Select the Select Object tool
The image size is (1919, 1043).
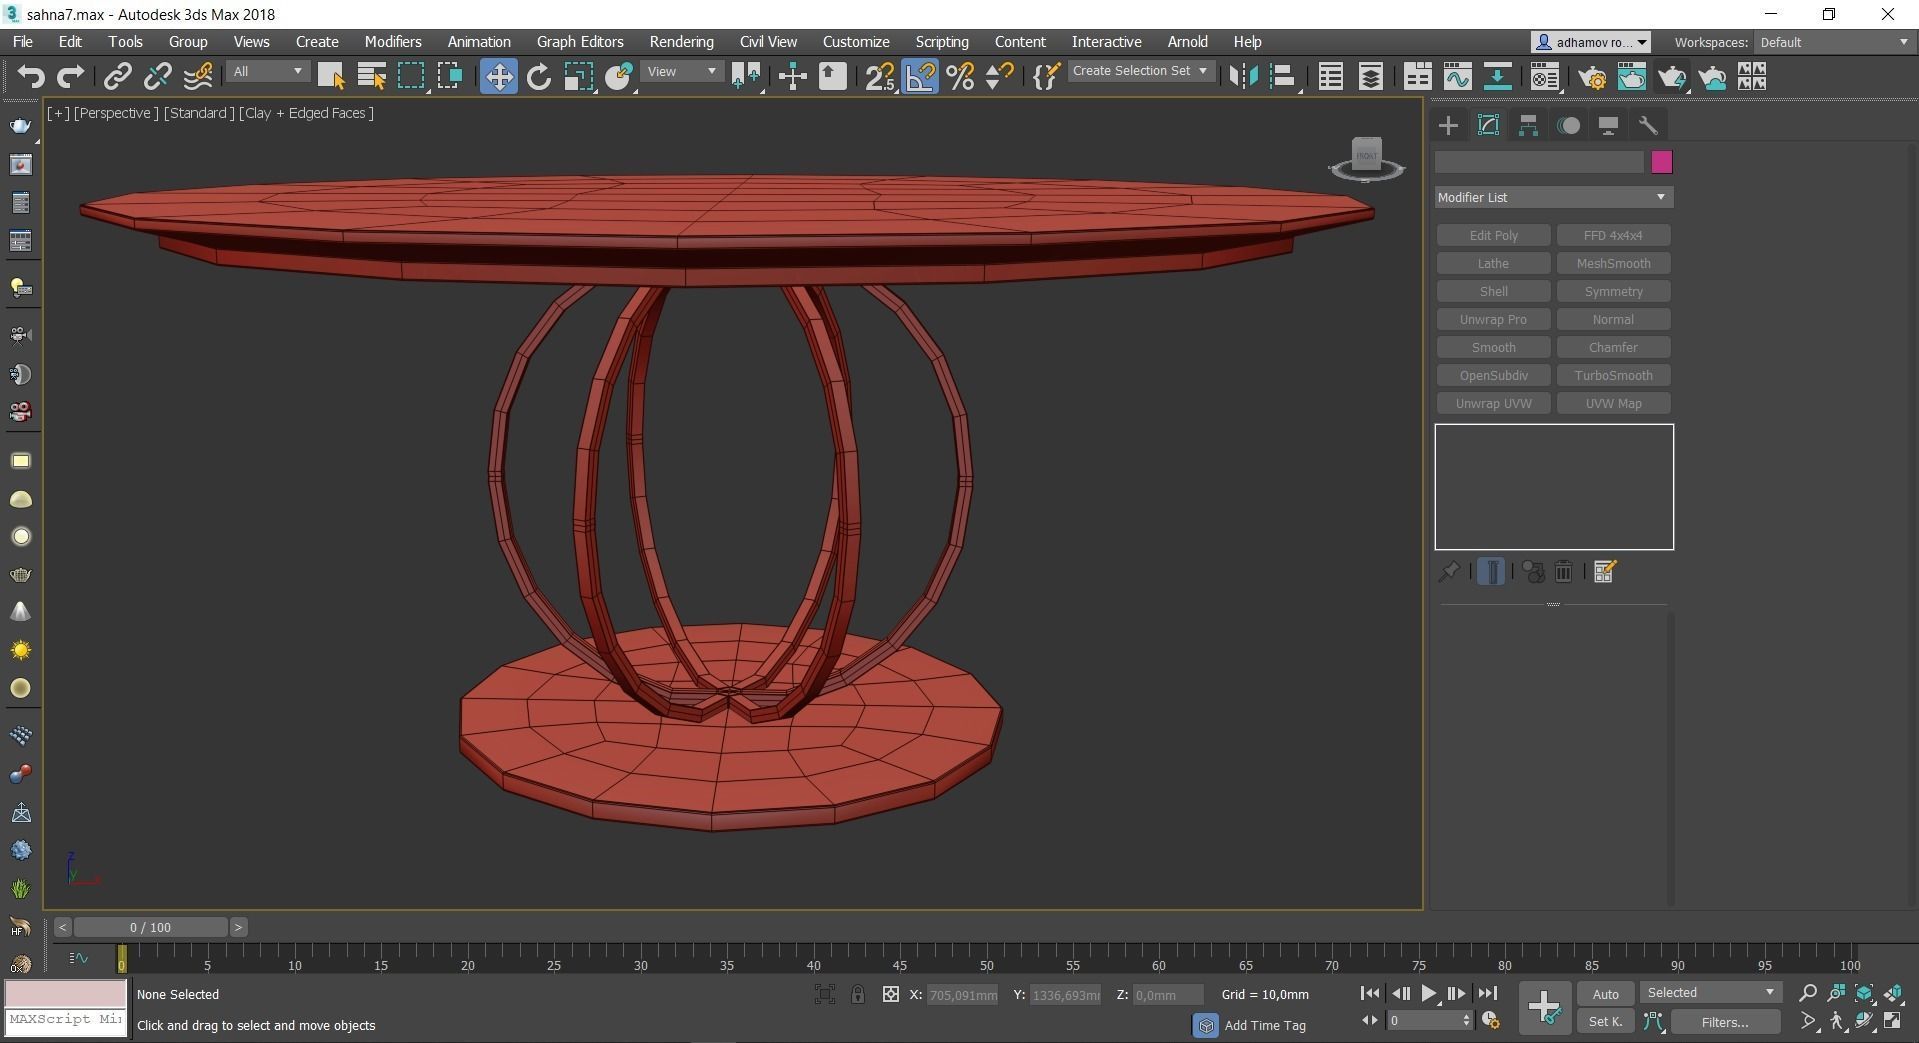(x=331, y=77)
